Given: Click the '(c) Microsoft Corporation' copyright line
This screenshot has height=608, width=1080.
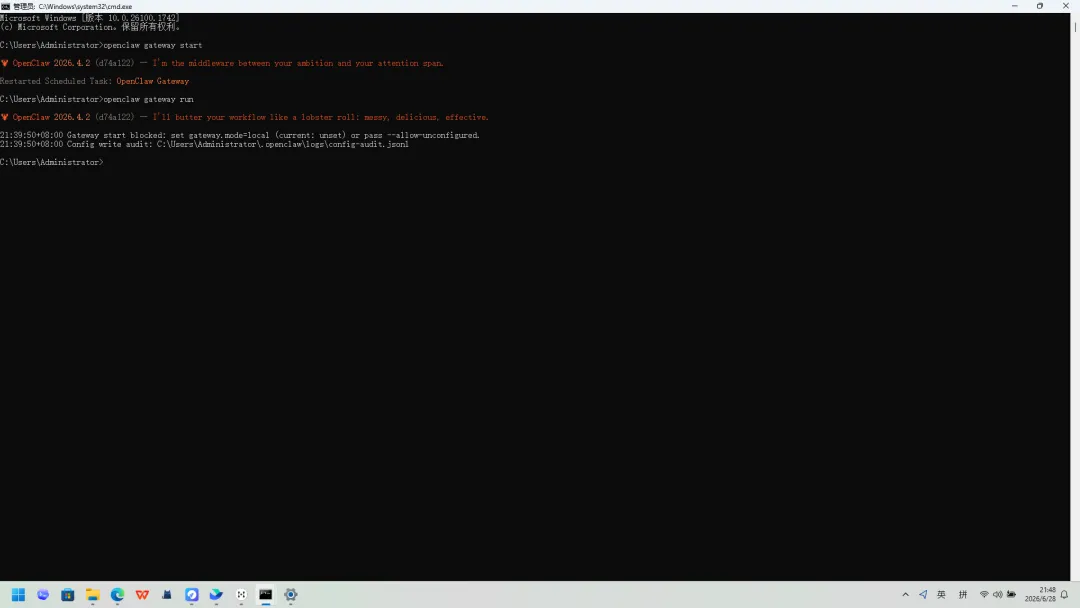Looking at the screenshot, I should point(90,28).
